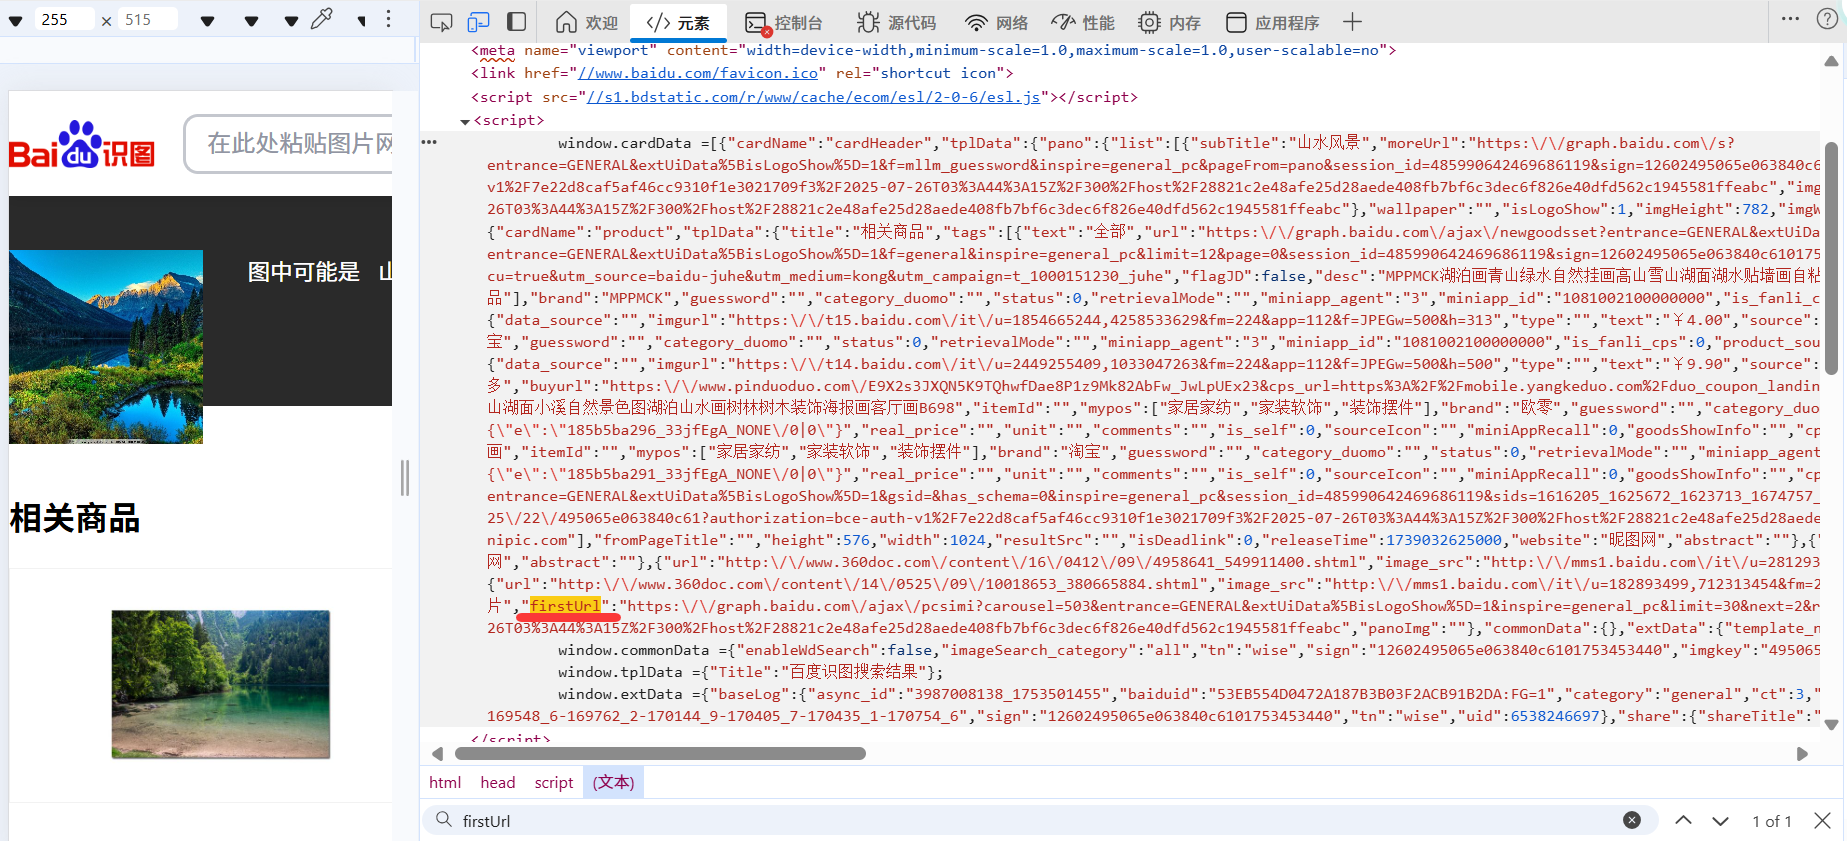The image size is (1847, 841).
Task: Open the 源代码 sources tab
Action: click(897, 22)
